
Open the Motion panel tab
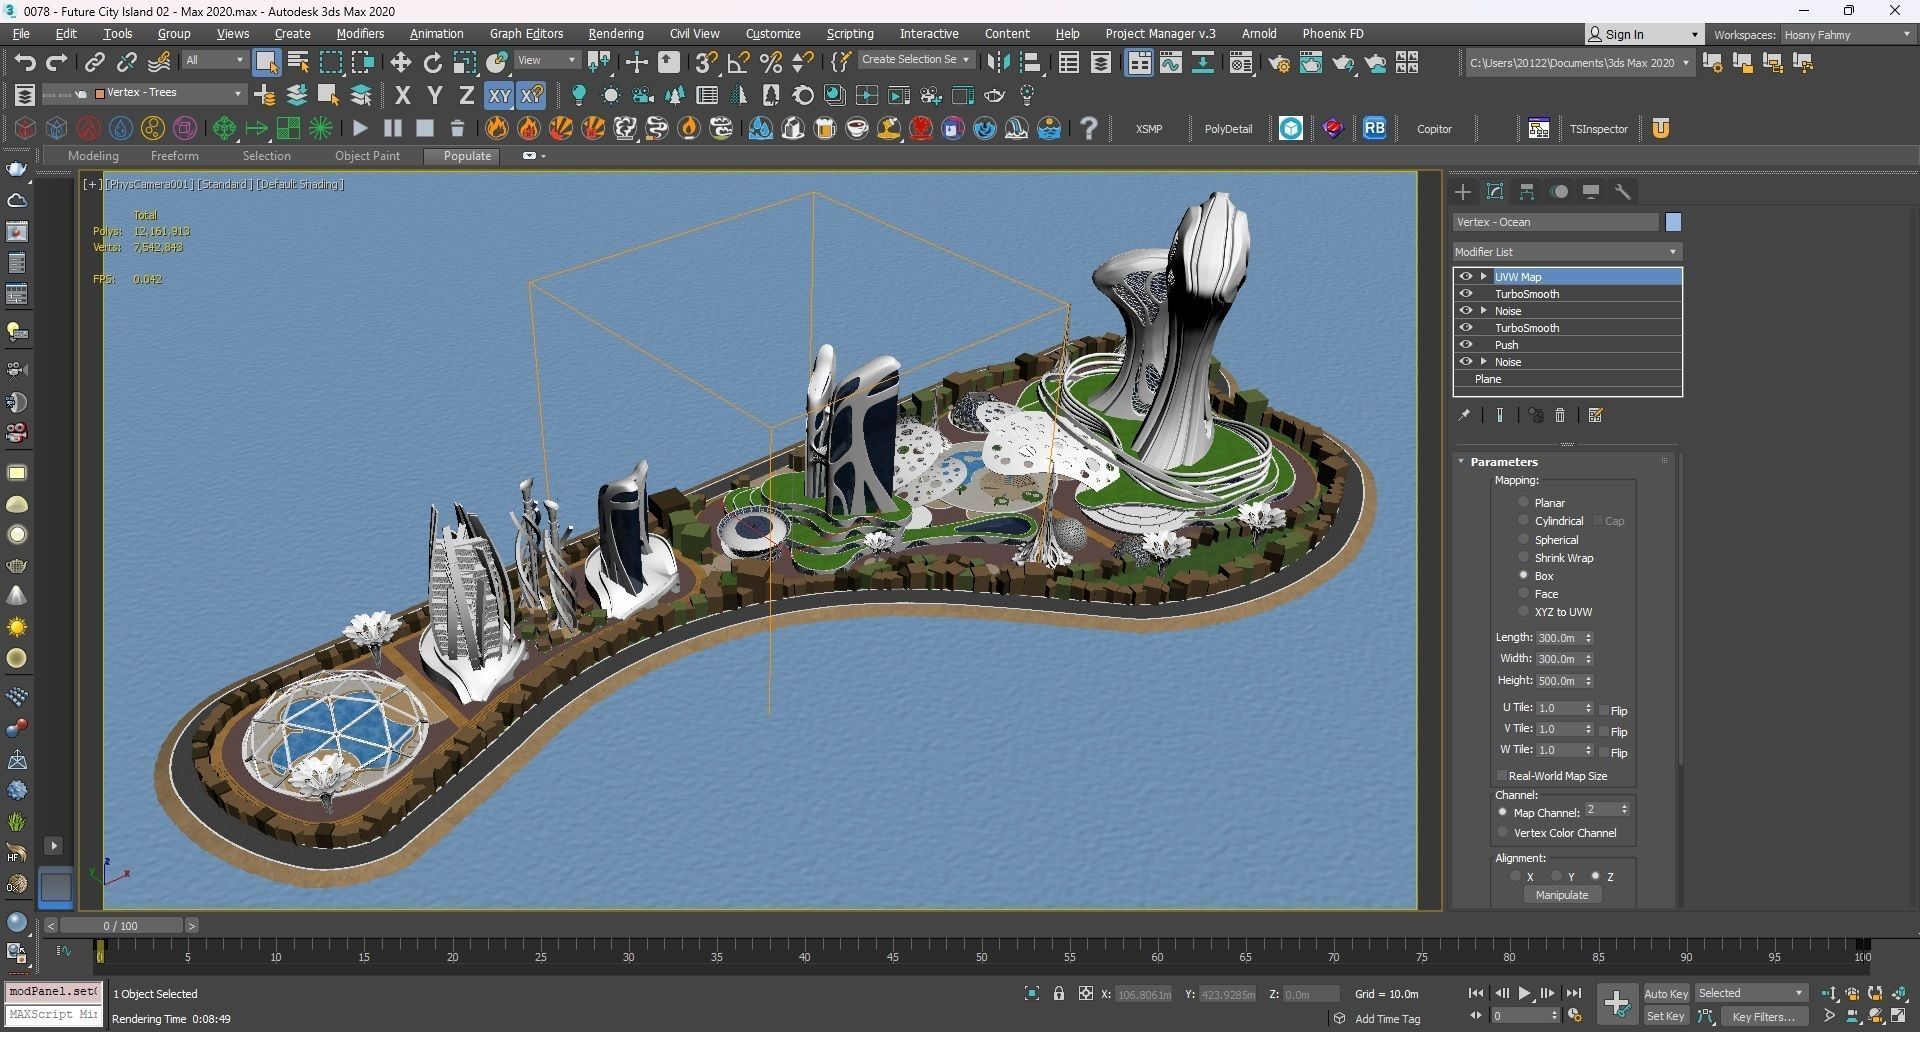[x=1559, y=192]
